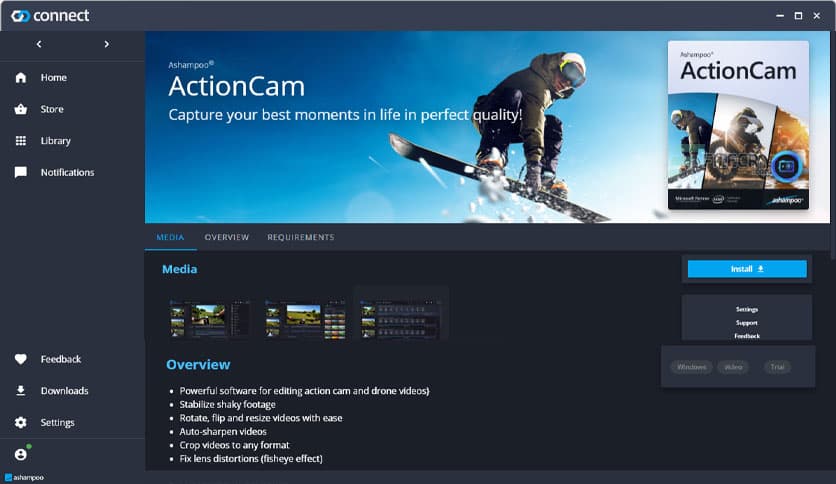Go forward with the right arrow

(x=107, y=44)
